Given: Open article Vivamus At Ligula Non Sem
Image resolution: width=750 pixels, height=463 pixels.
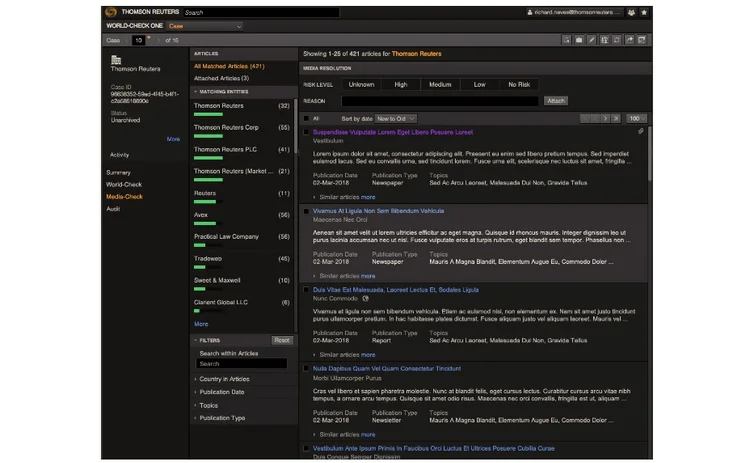Looking at the screenshot, I should [378, 211].
